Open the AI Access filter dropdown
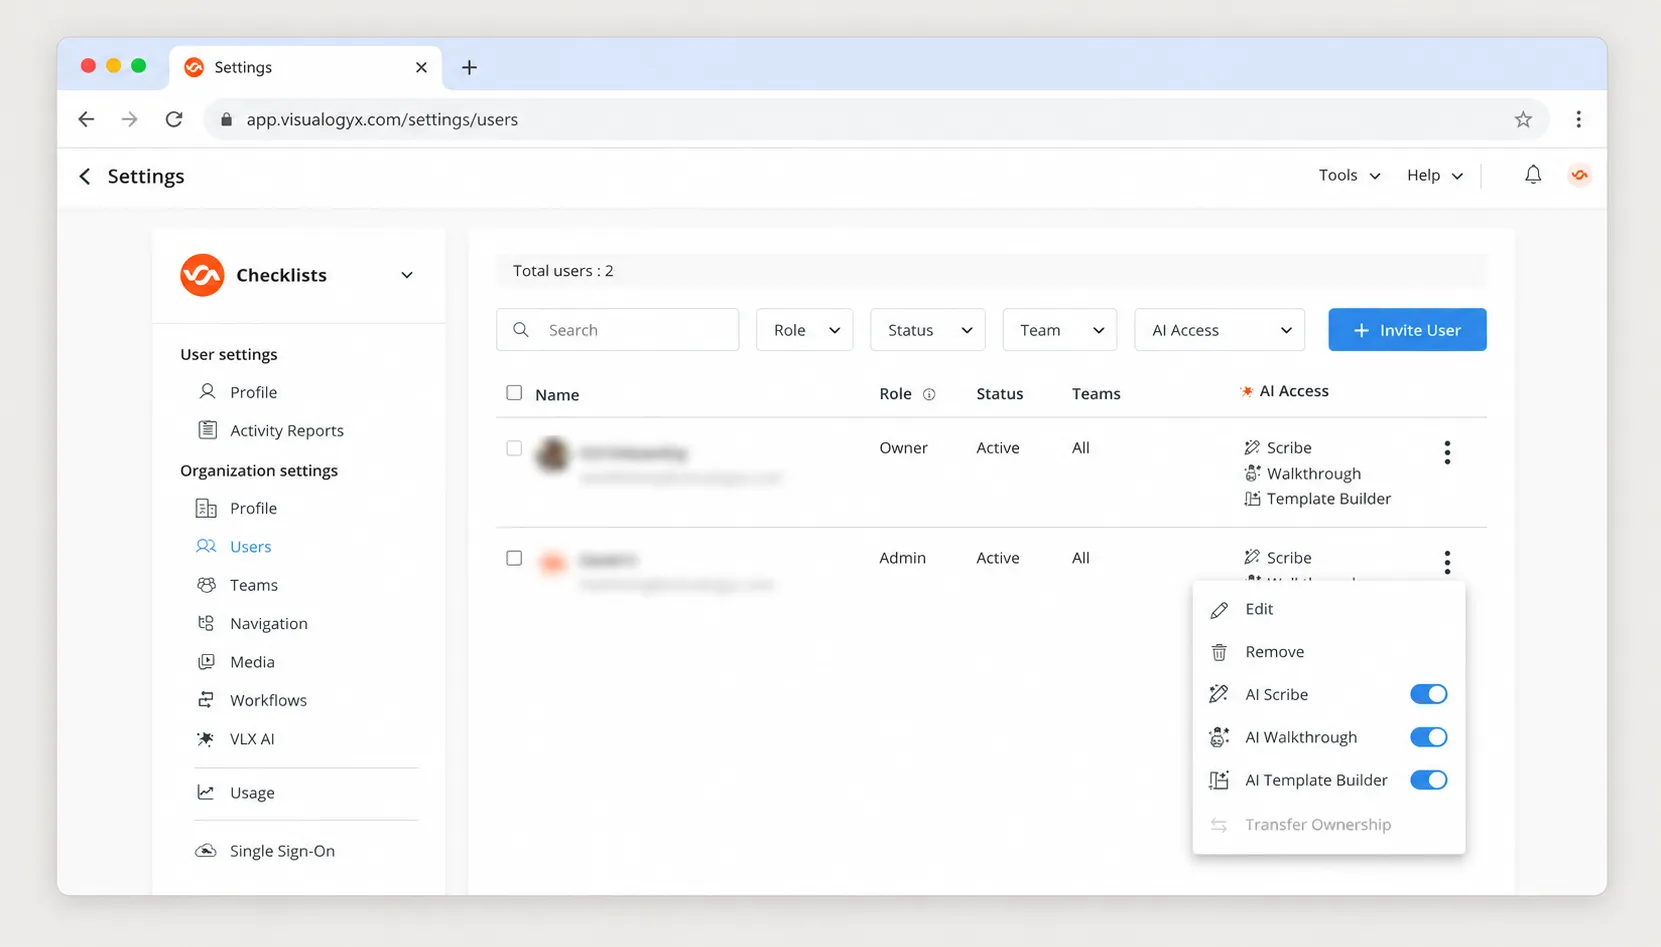The height and width of the screenshot is (947, 1661). (x=1219, y=330)
